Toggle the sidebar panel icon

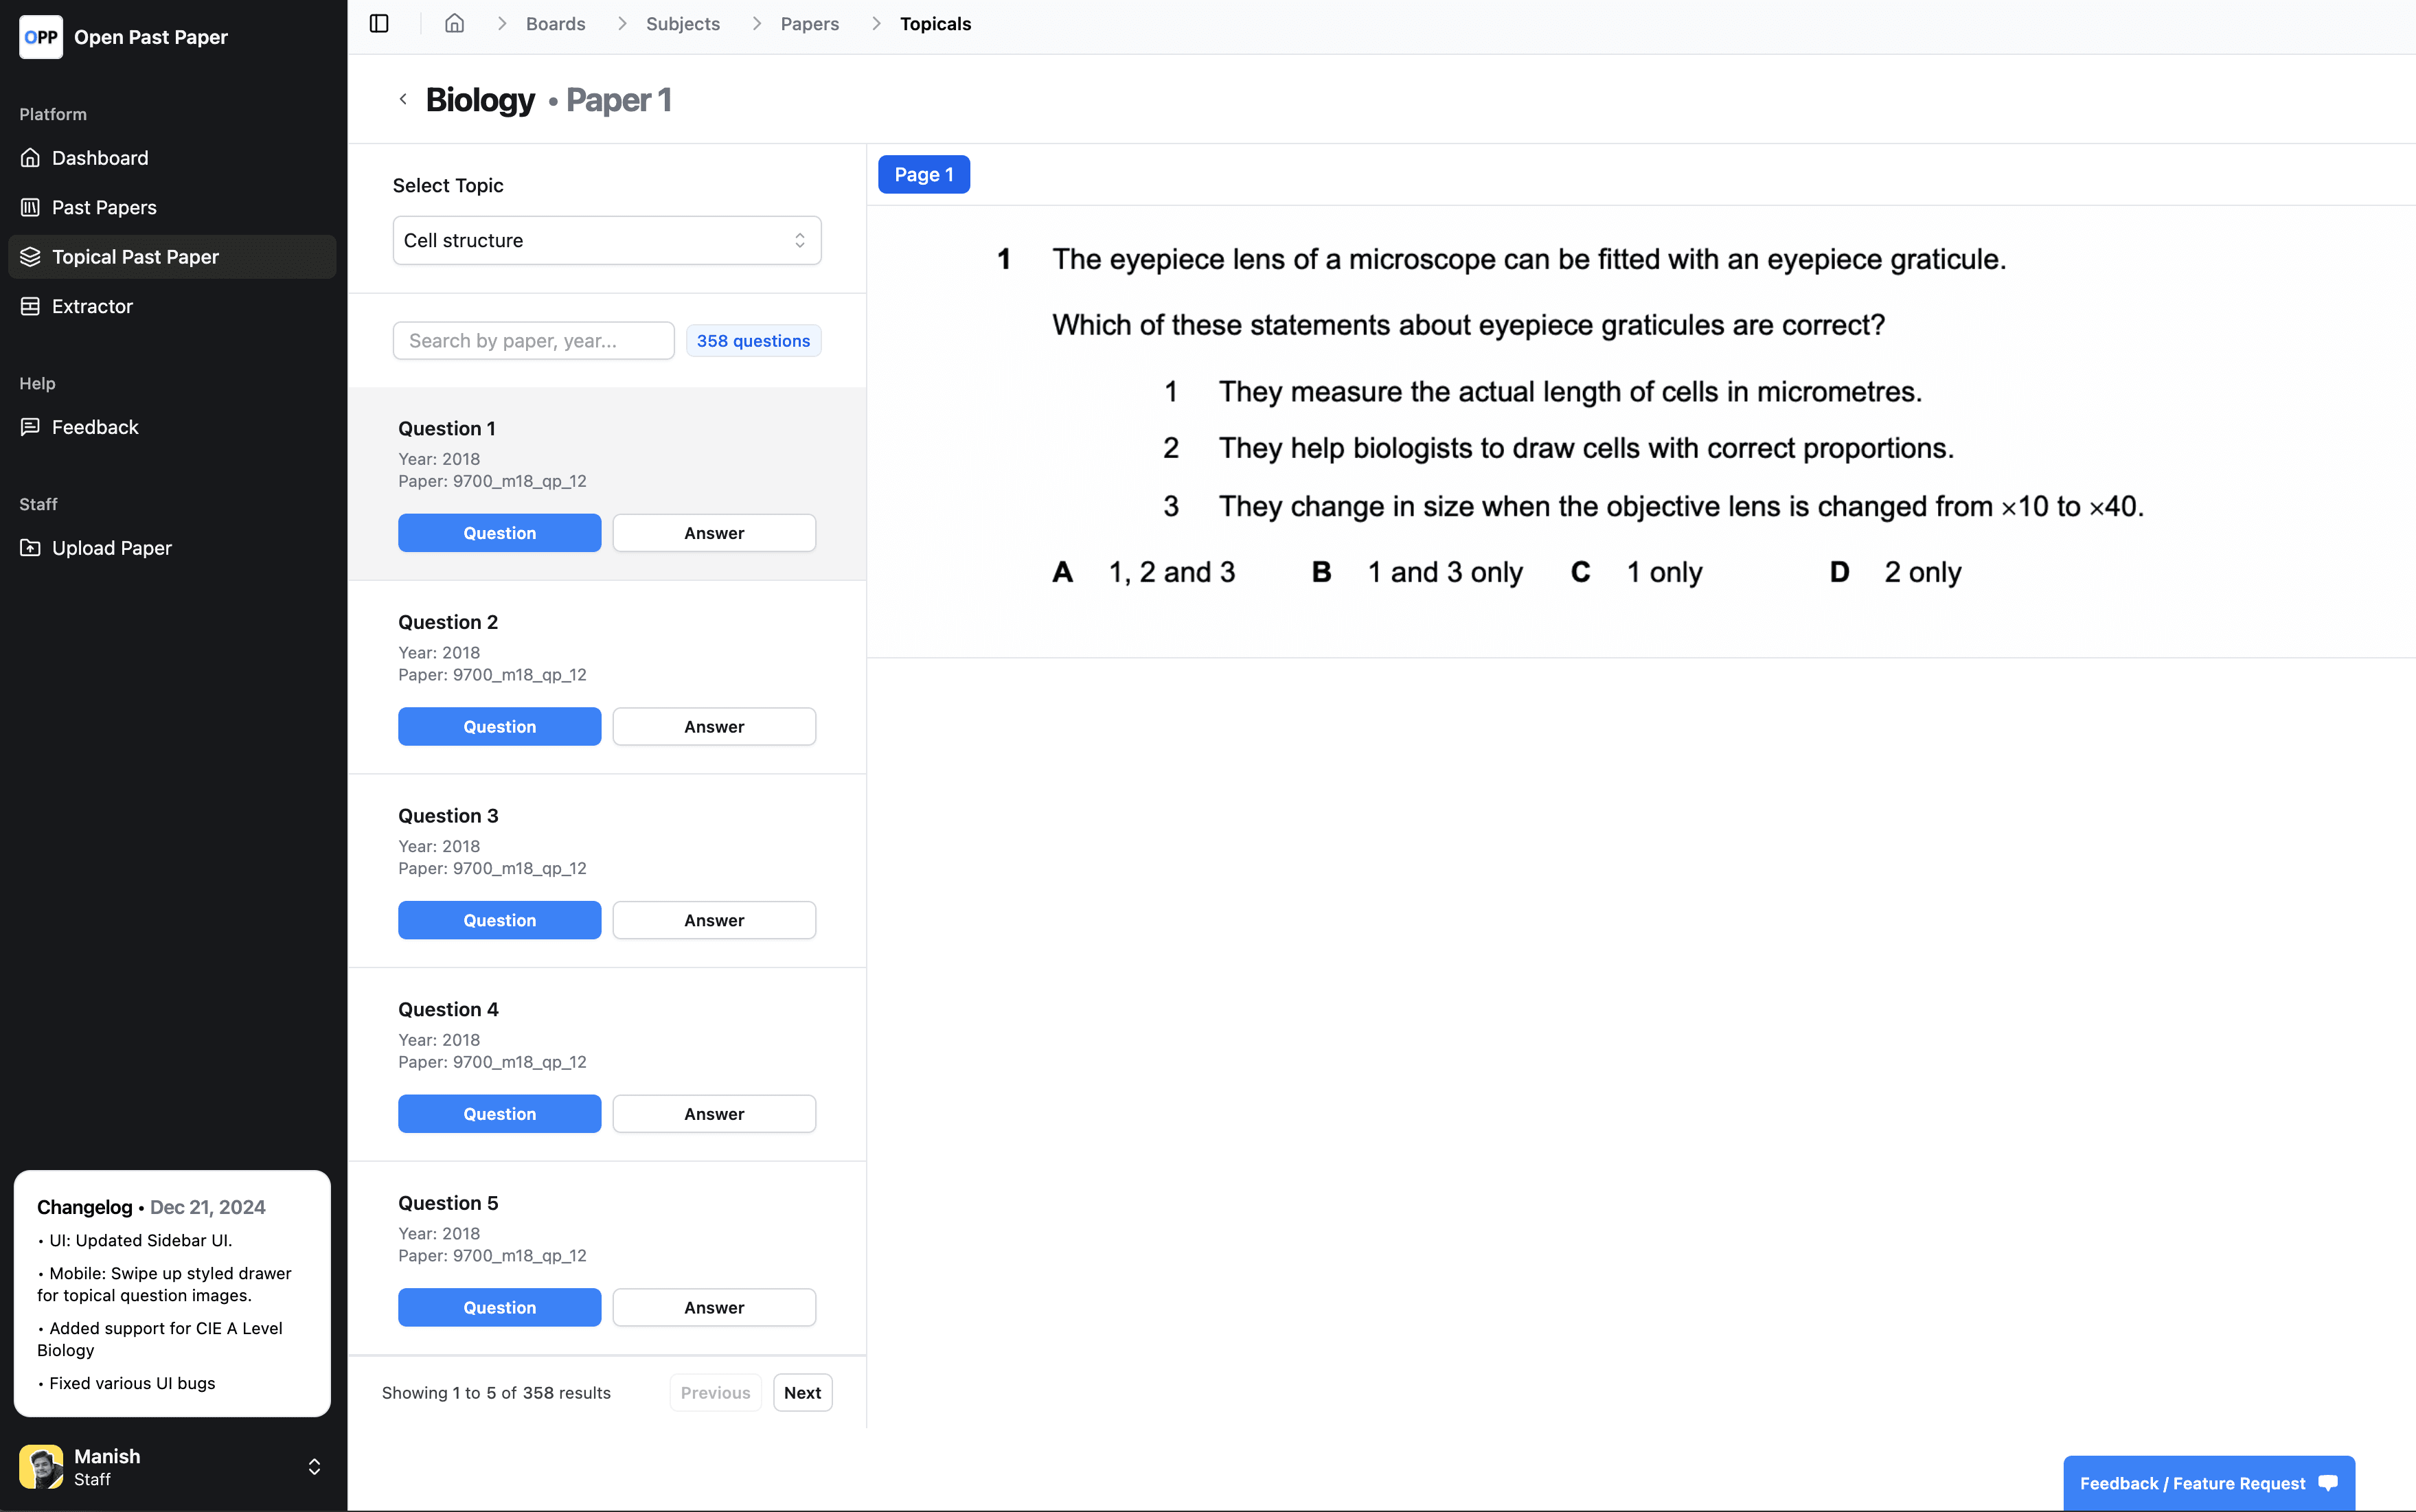click(x=379, y=23)
